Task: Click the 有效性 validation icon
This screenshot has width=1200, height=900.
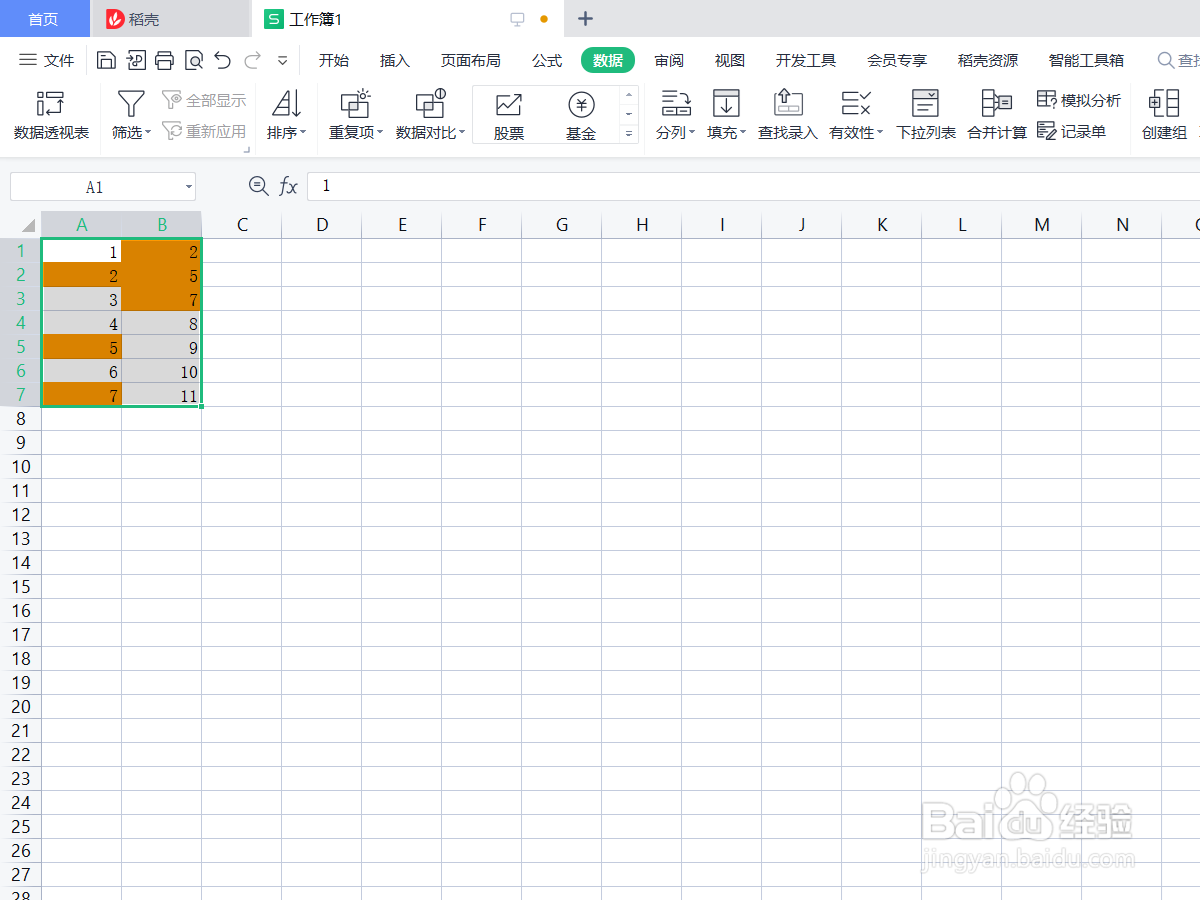Action: point(856,103)
